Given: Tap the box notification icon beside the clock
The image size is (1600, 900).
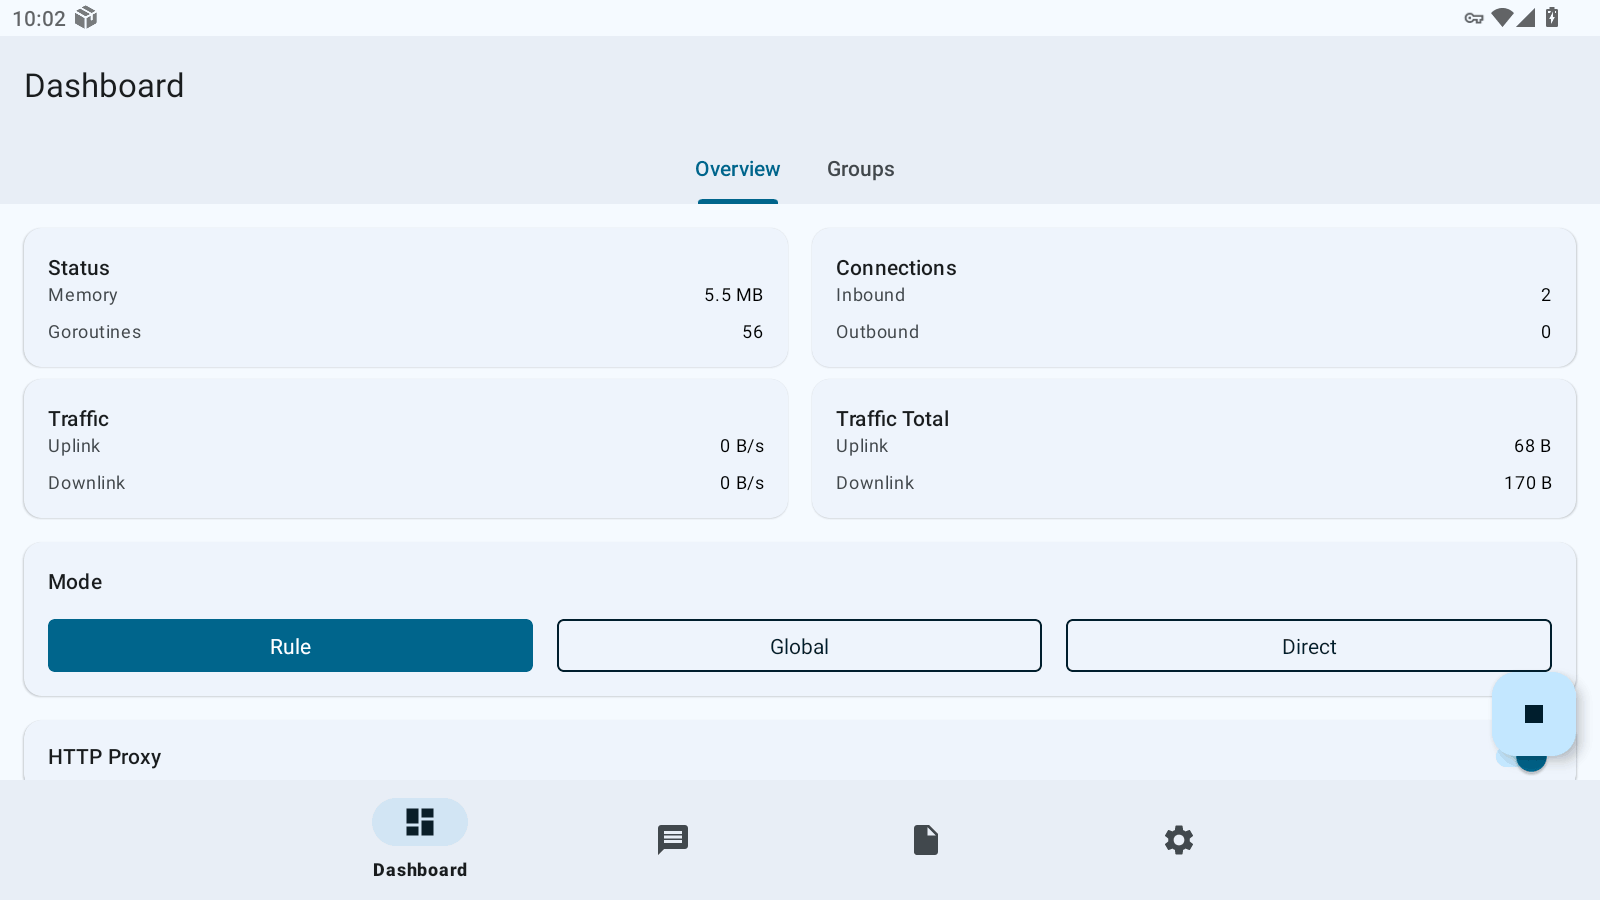Looking at the screenshot, I should point(86,18).
